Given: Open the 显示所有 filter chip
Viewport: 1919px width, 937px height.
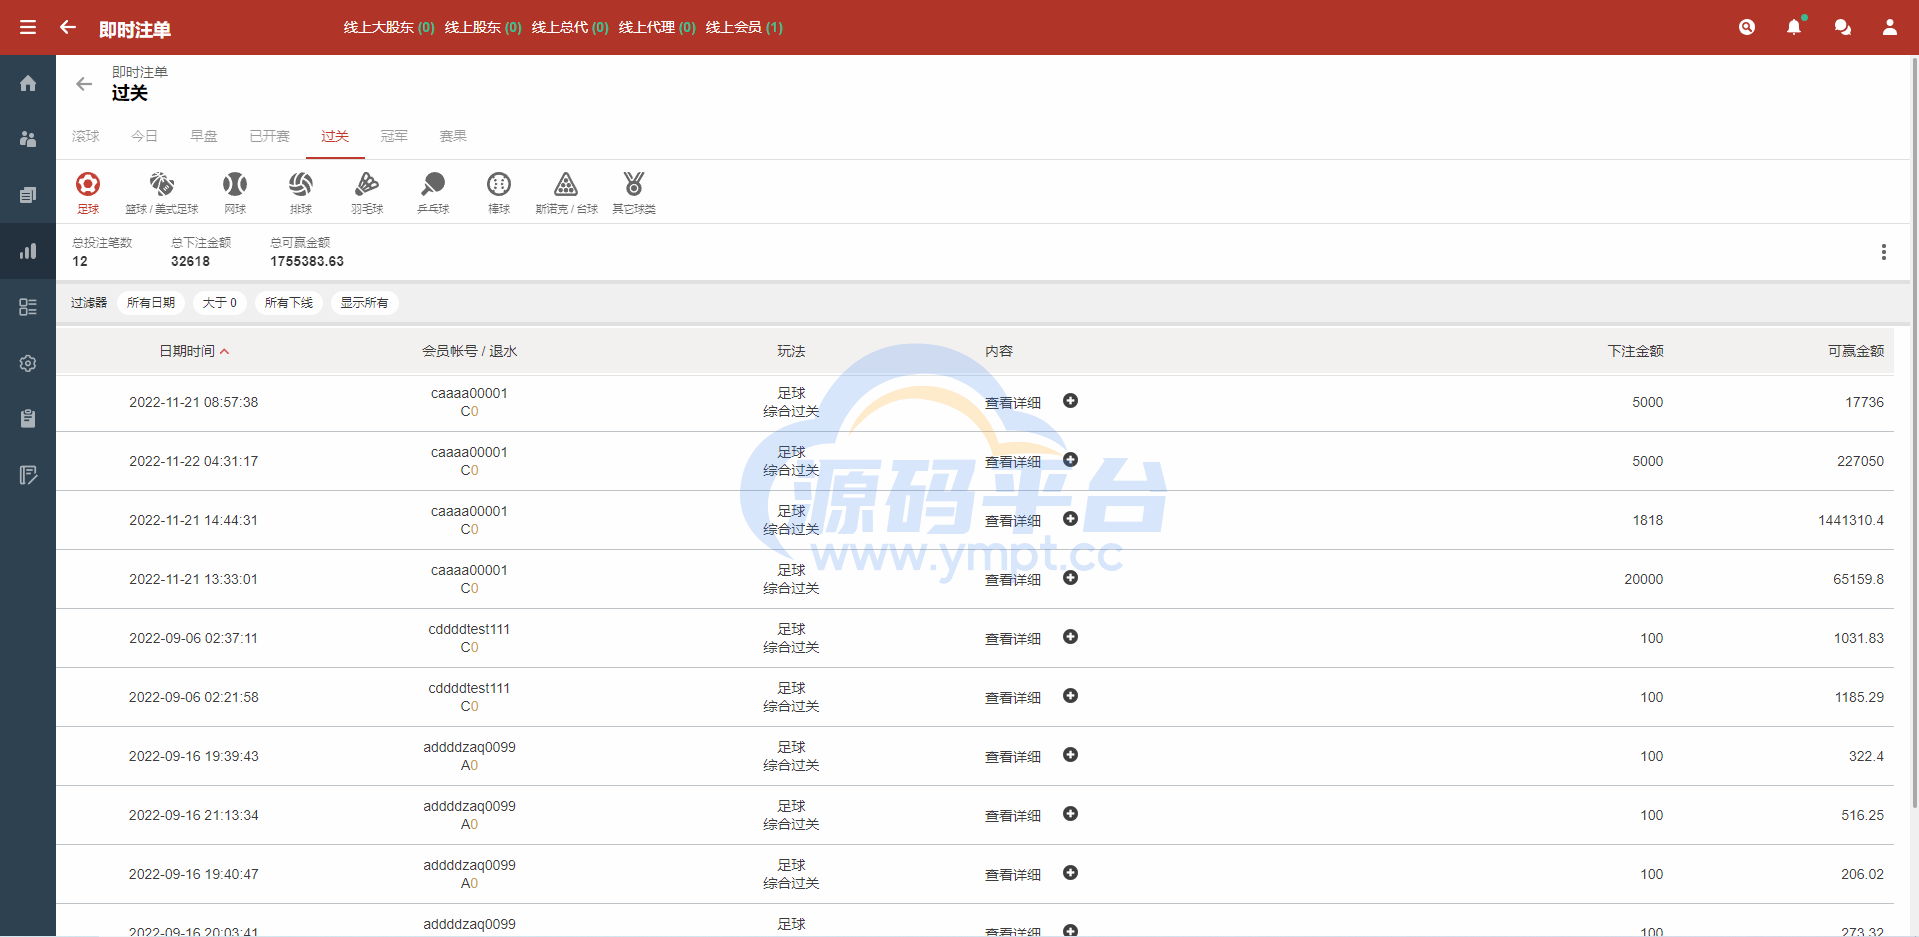Looking at the screenshot, I should (365, 303).
